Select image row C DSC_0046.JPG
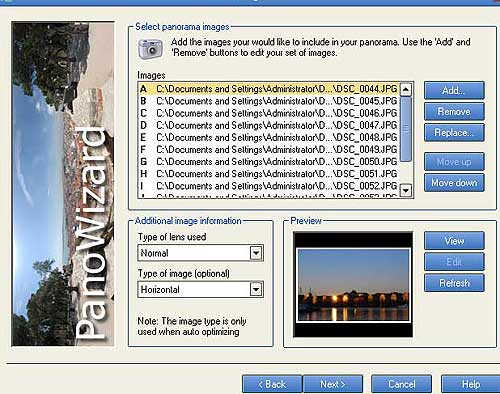 268,113
